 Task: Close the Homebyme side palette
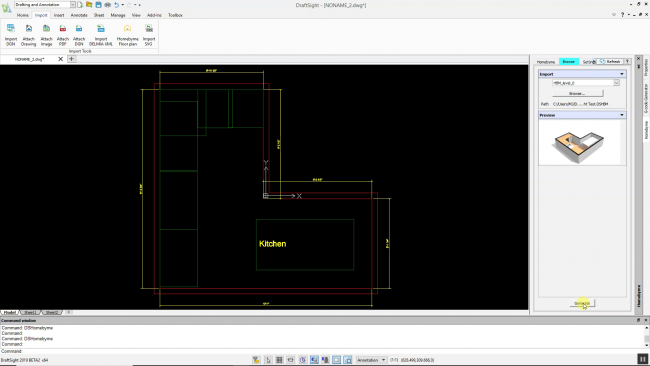coord(638,59)
